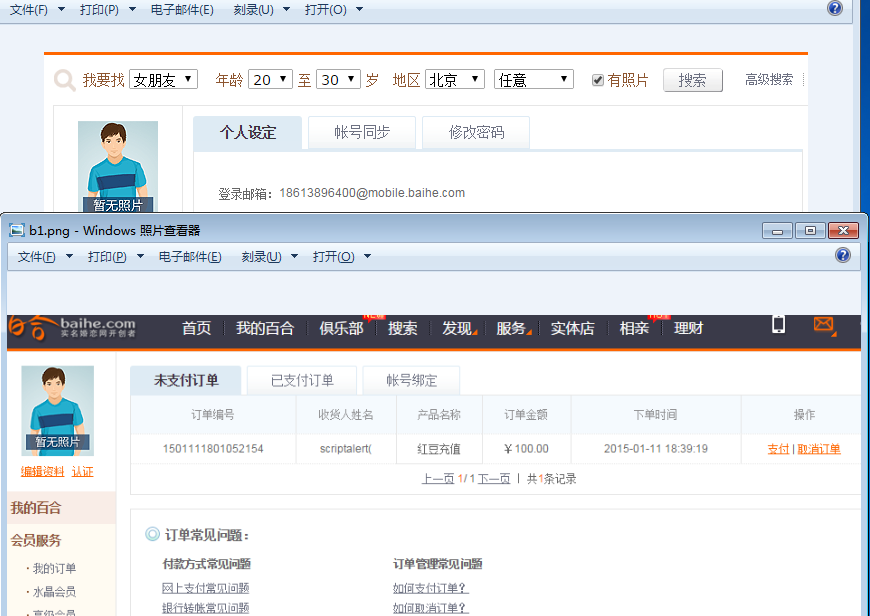Screen dimensions: 870x616
Task: Open the 北京 region dropdown
Action: [x=455, y=80]
